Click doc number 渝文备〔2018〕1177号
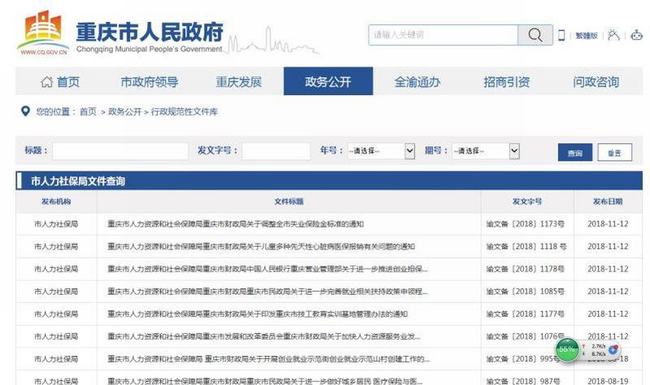Viewport: 650px width, 385px height. tap(525, 314)
